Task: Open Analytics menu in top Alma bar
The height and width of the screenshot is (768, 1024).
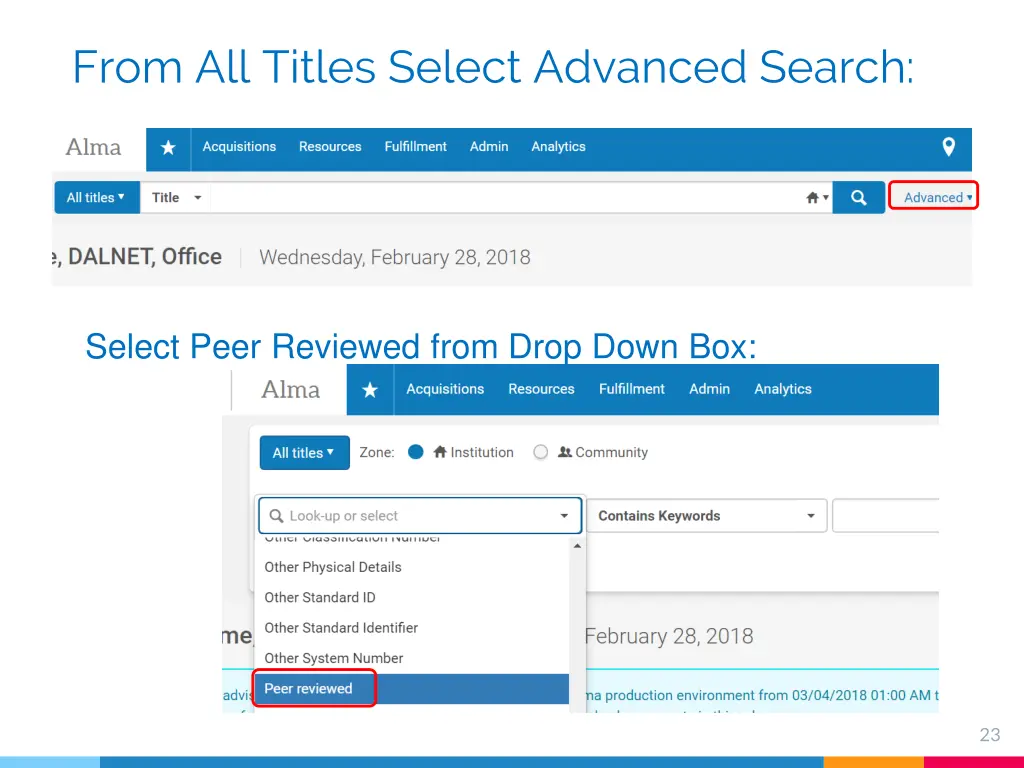Action: tap(558, 147)
